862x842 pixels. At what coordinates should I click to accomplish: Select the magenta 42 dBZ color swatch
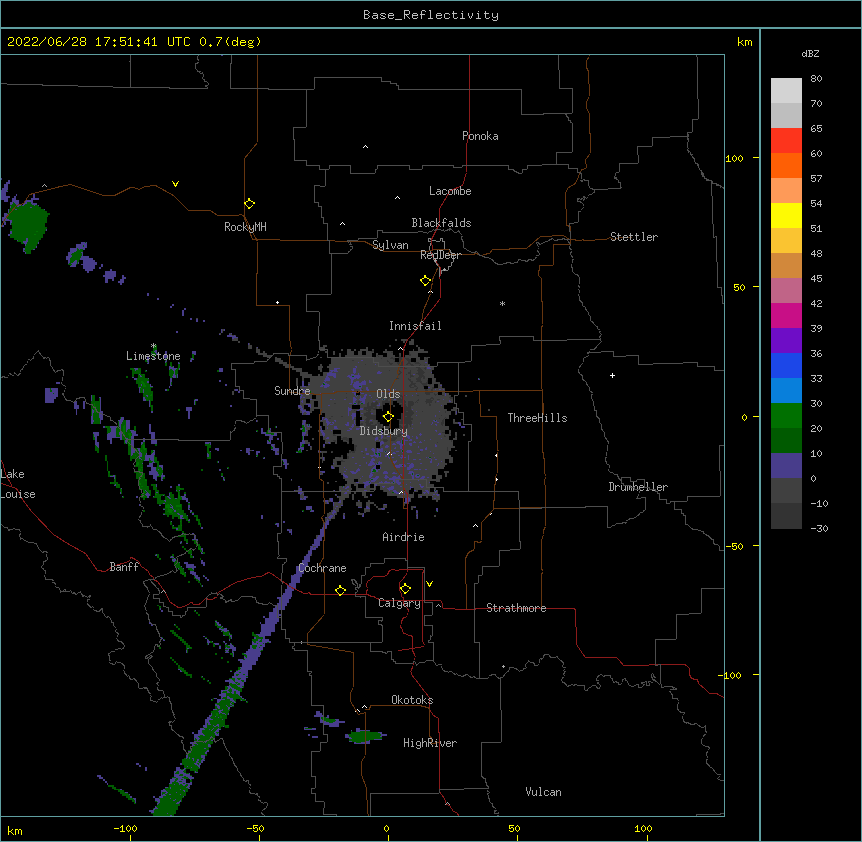pyautogui.click(x=786, y=315)
